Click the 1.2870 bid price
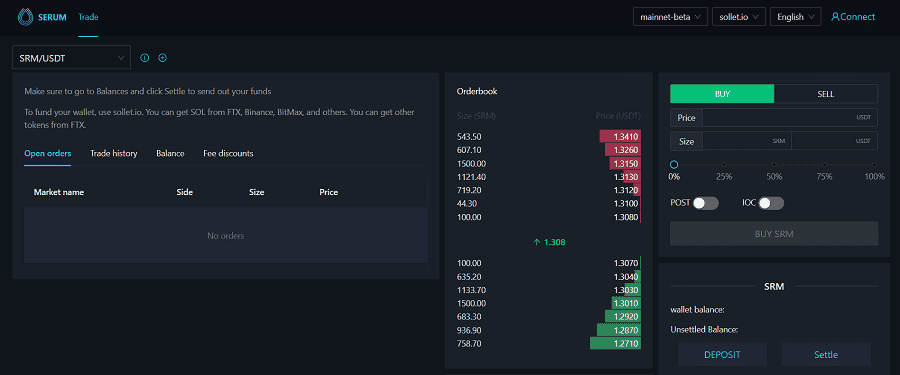The image size is (900, 375). coord(625,330)
